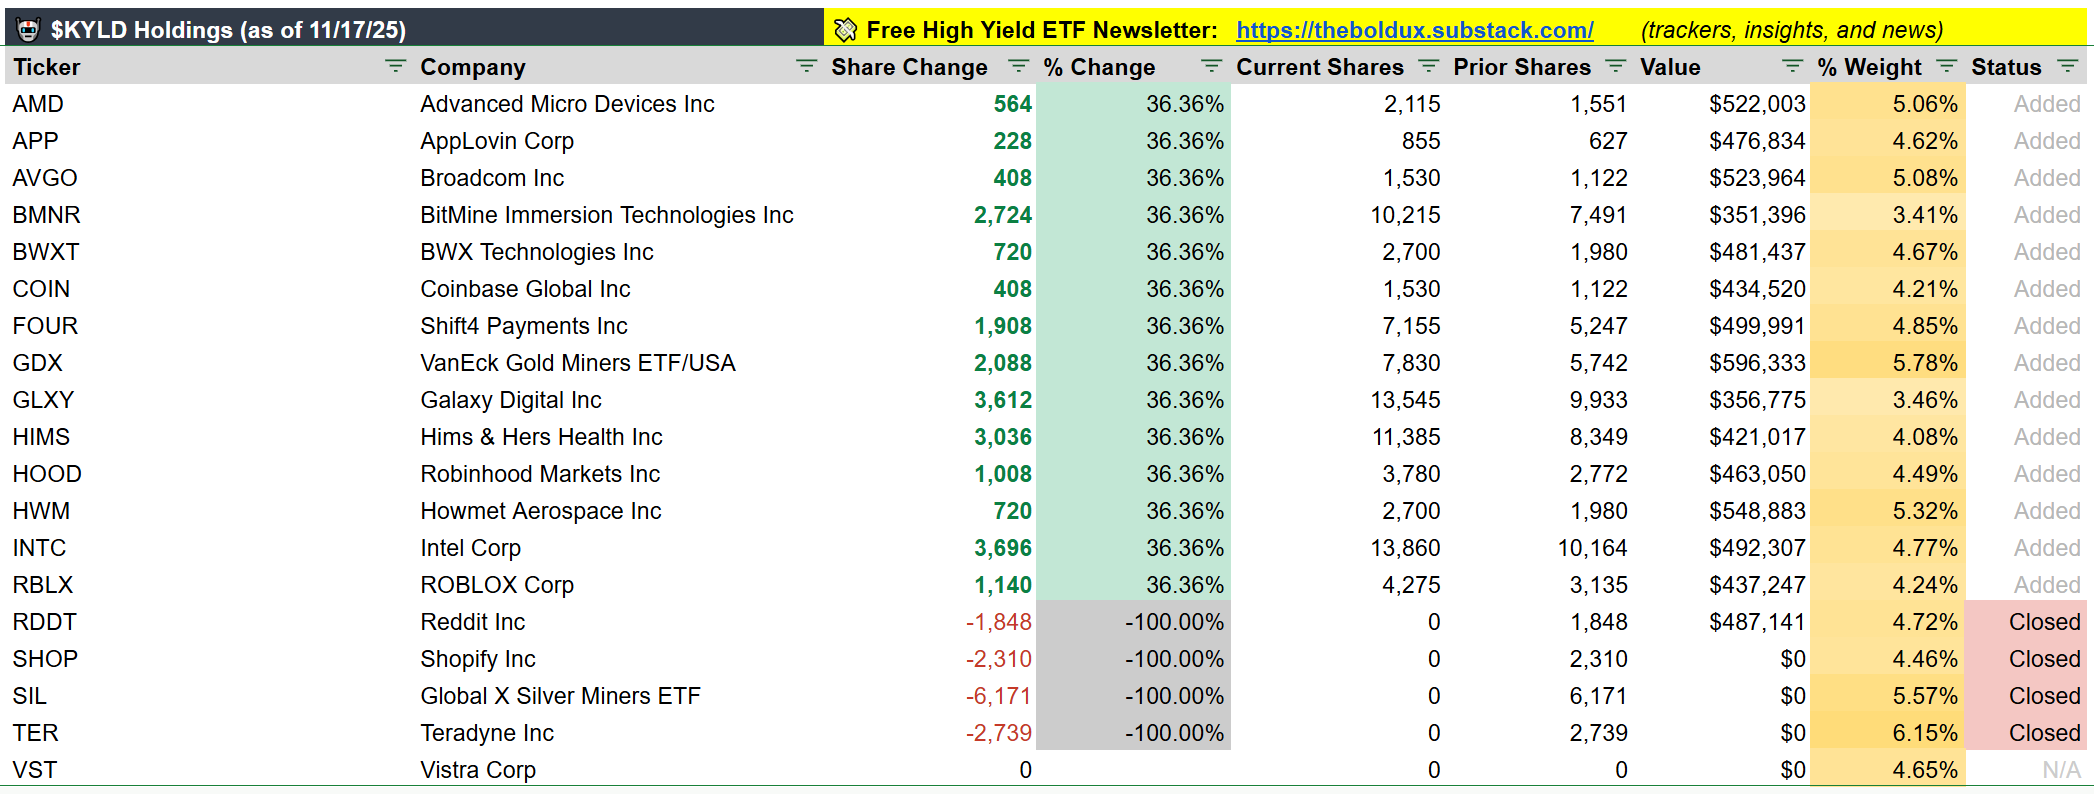Select the APP ticker cell
This screenshot has width=2094, height=794.
pos(209,141)
